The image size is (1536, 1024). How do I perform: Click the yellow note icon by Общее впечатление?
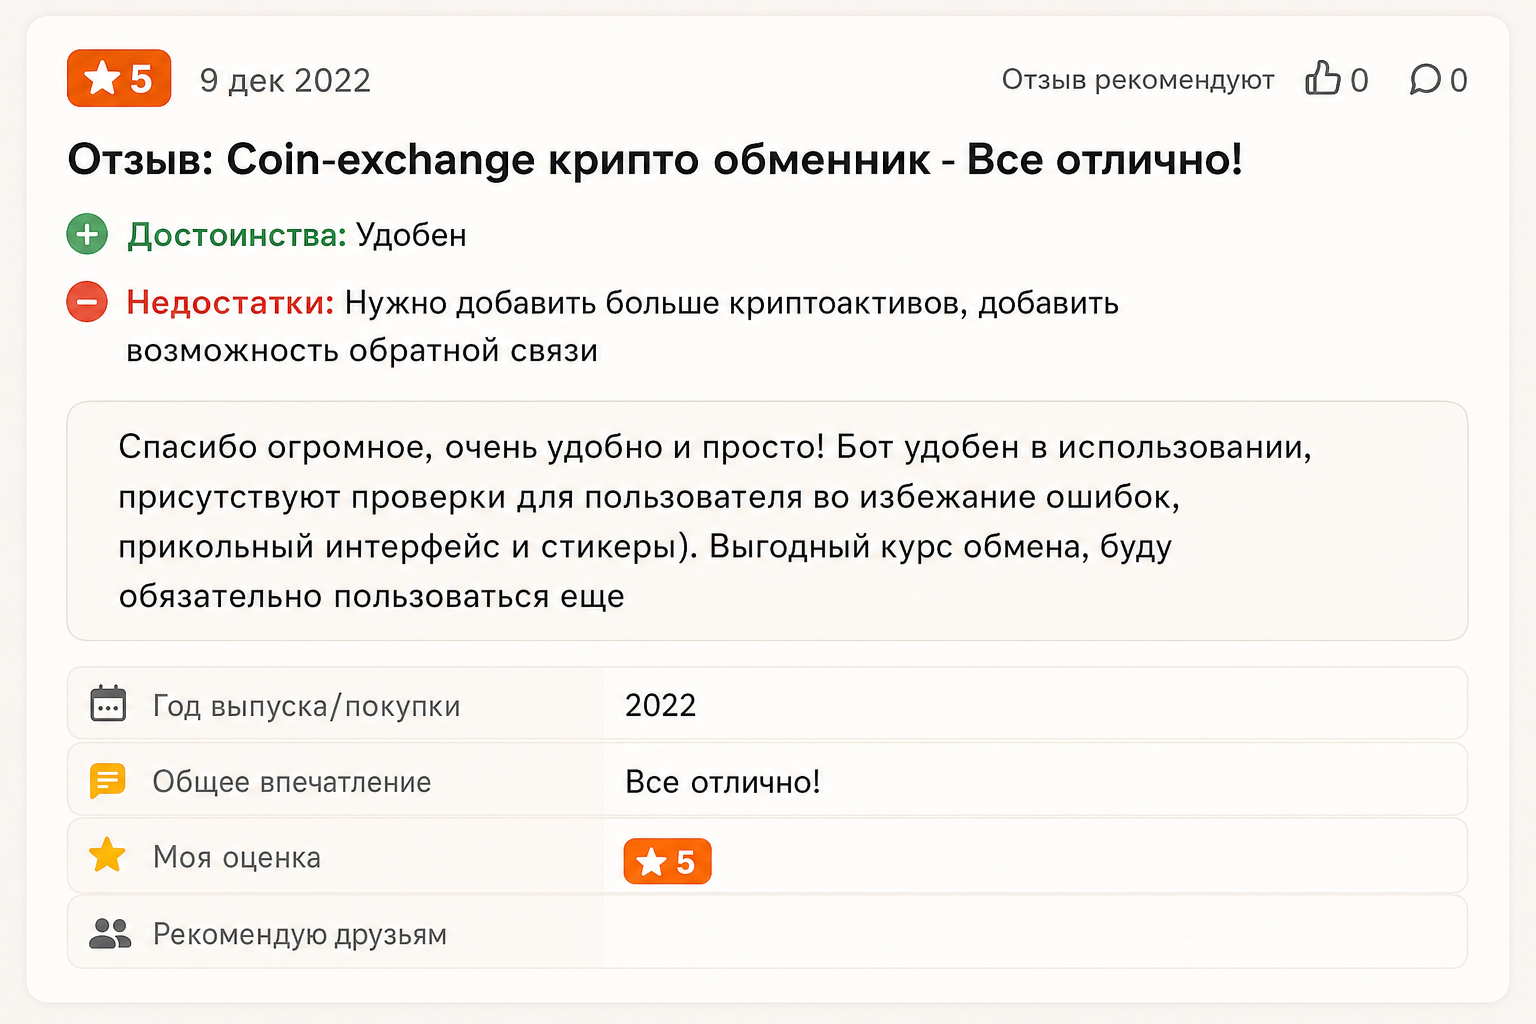click(107, 781)
